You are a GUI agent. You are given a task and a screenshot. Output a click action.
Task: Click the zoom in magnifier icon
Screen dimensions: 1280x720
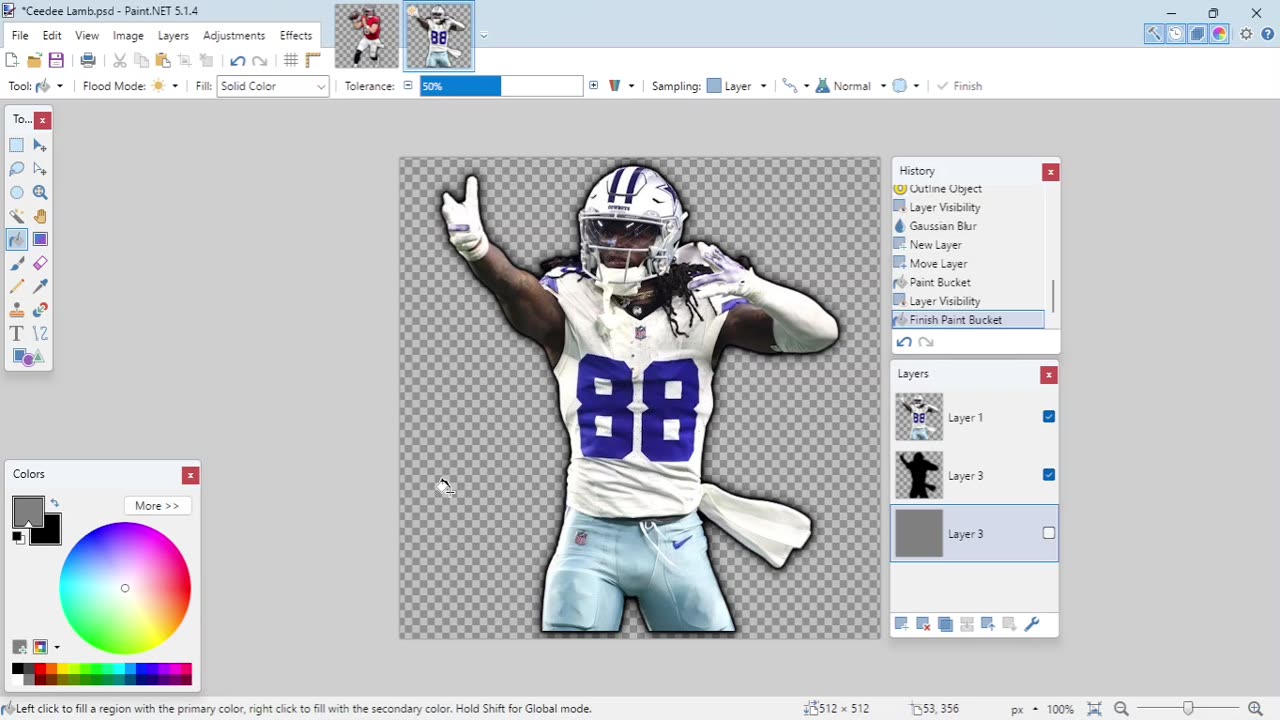click(x=1255, y=709)
